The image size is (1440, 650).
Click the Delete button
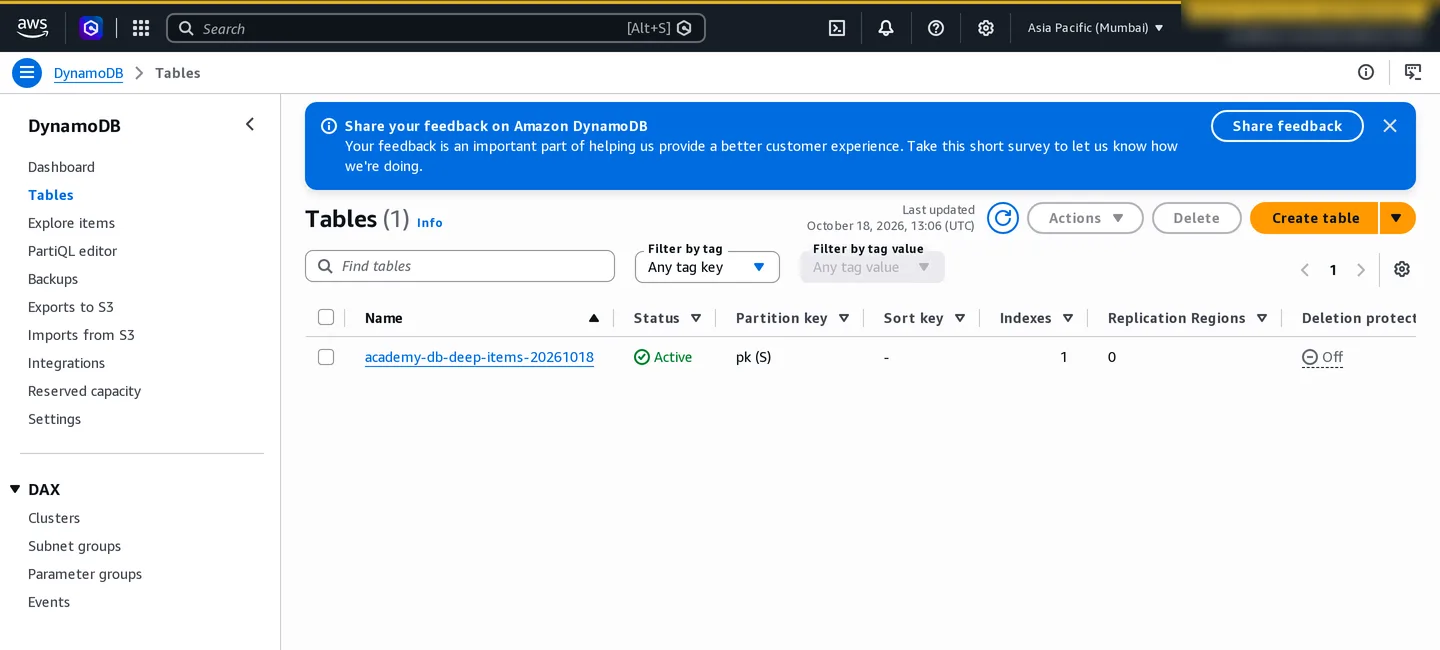(x=1196, y=218)
